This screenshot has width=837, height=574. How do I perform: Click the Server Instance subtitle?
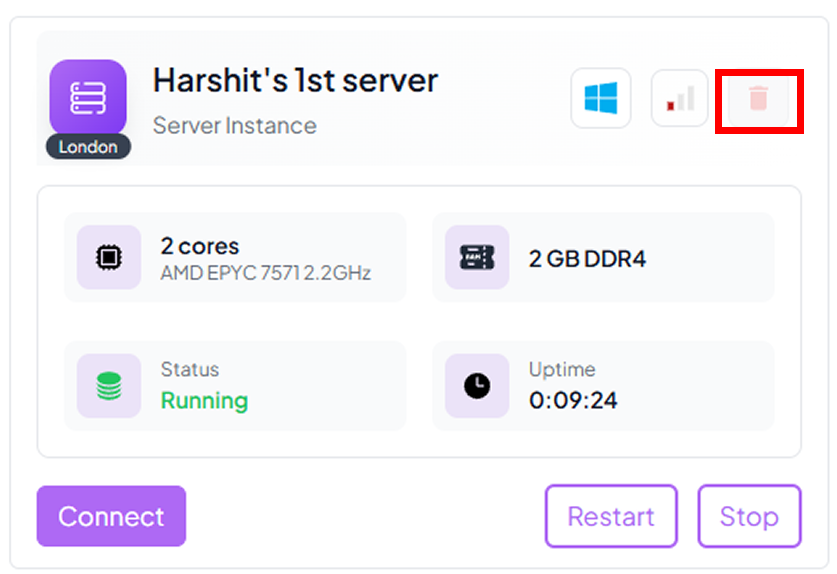[234, 126]
